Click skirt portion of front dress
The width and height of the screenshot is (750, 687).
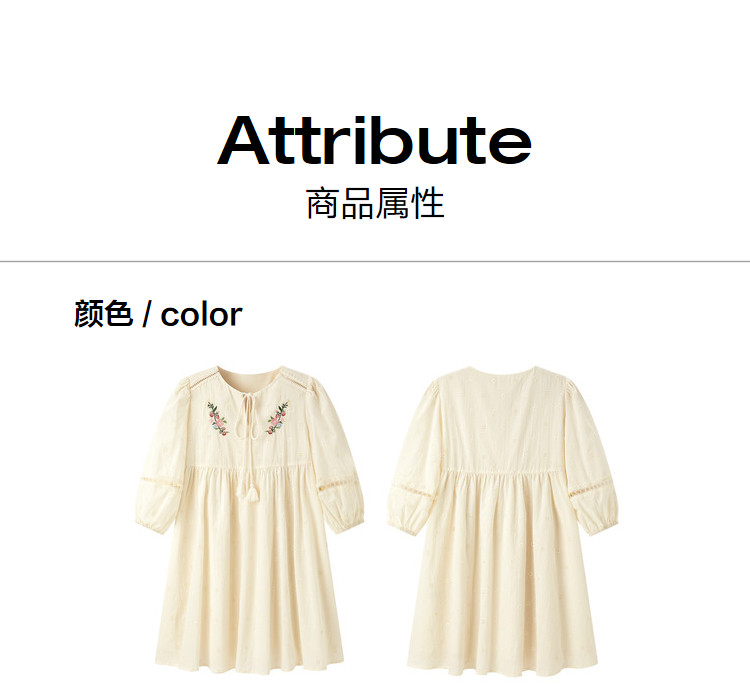coord(249,572)
